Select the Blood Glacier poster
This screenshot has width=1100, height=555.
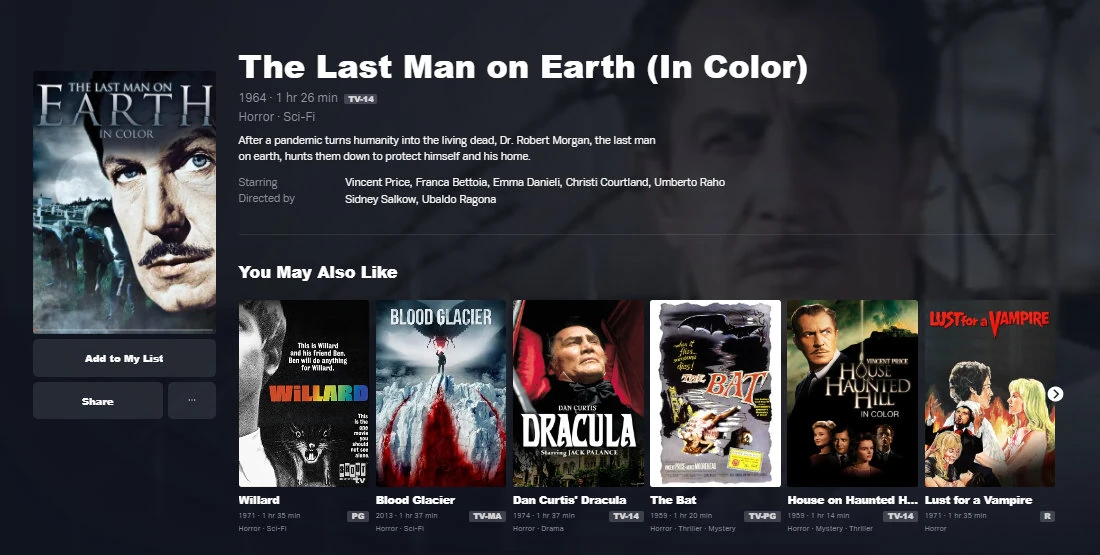pos(441,394)
